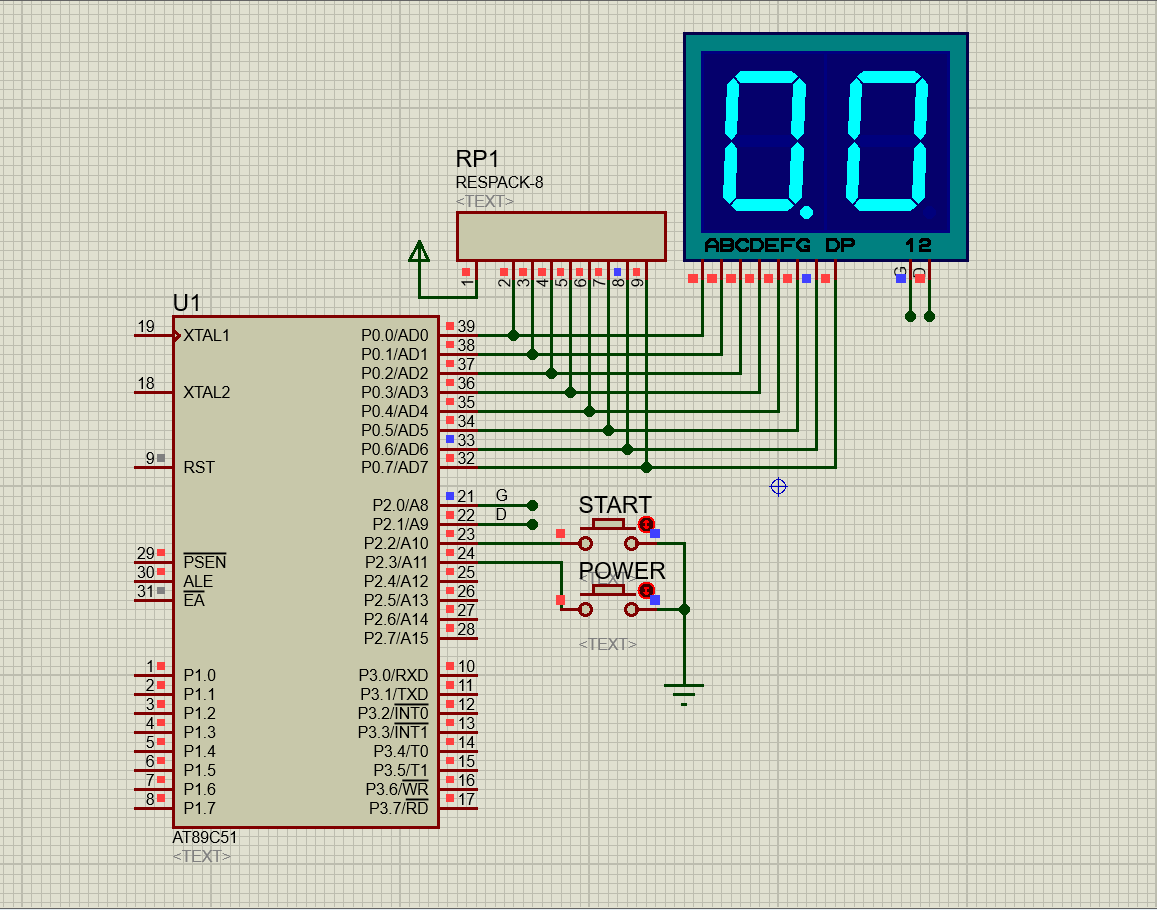Select the ground terminal symbol
The width and height of the screenshot is (1157, 910).
click(684, 689)
